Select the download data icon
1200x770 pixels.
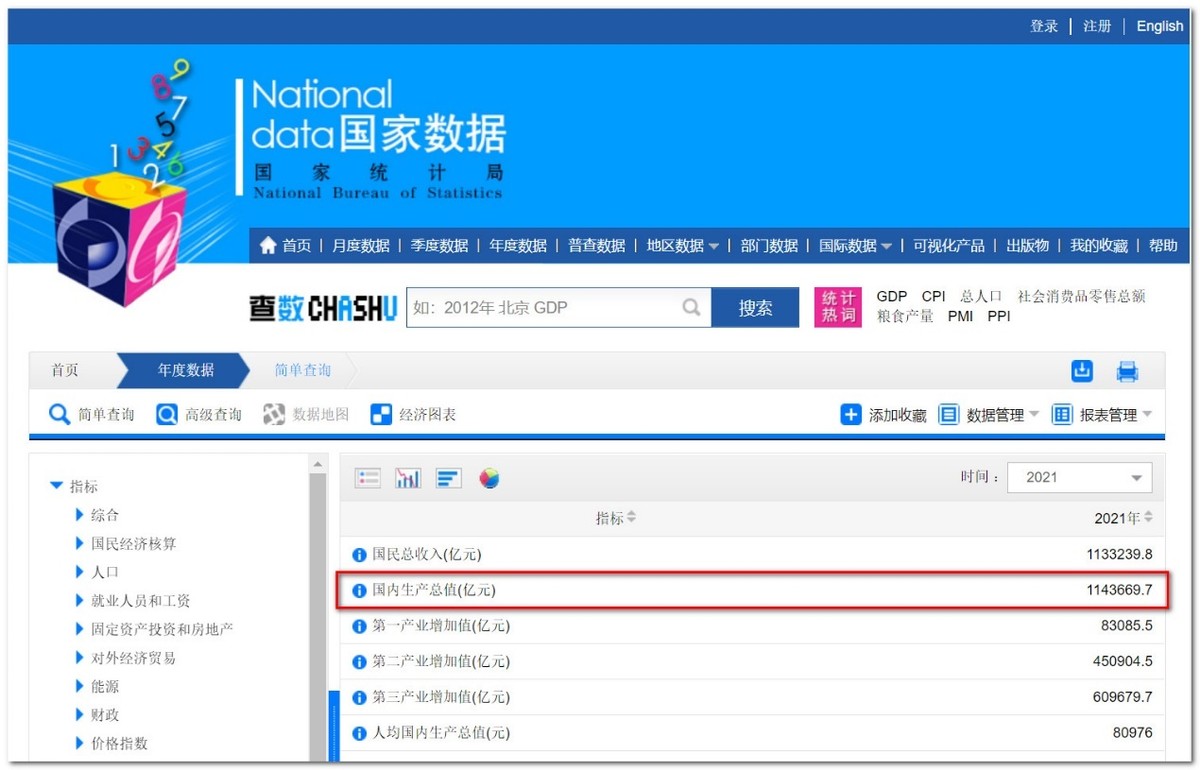(x=1081, y=371)
